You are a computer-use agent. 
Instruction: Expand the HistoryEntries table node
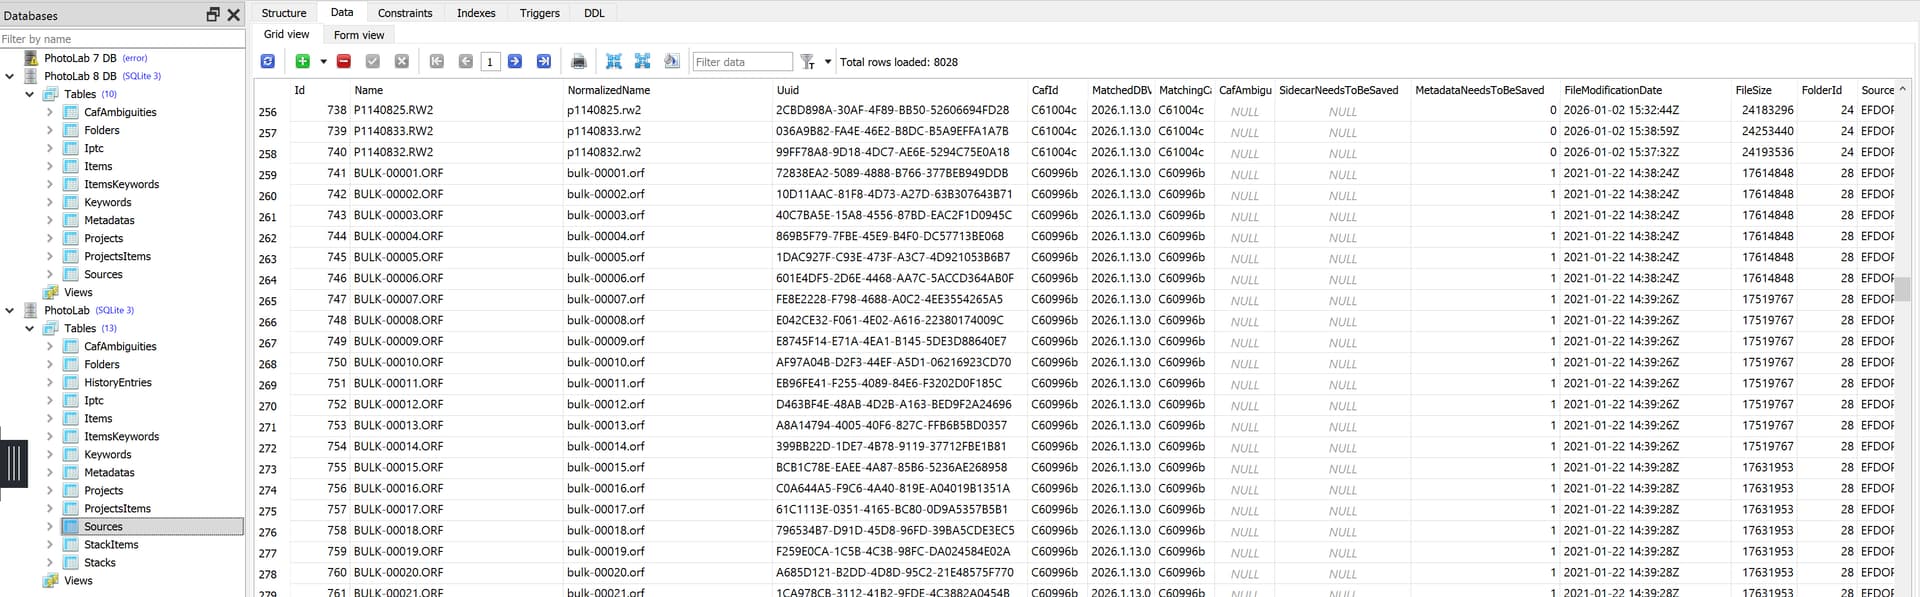(x=50, y=383)
